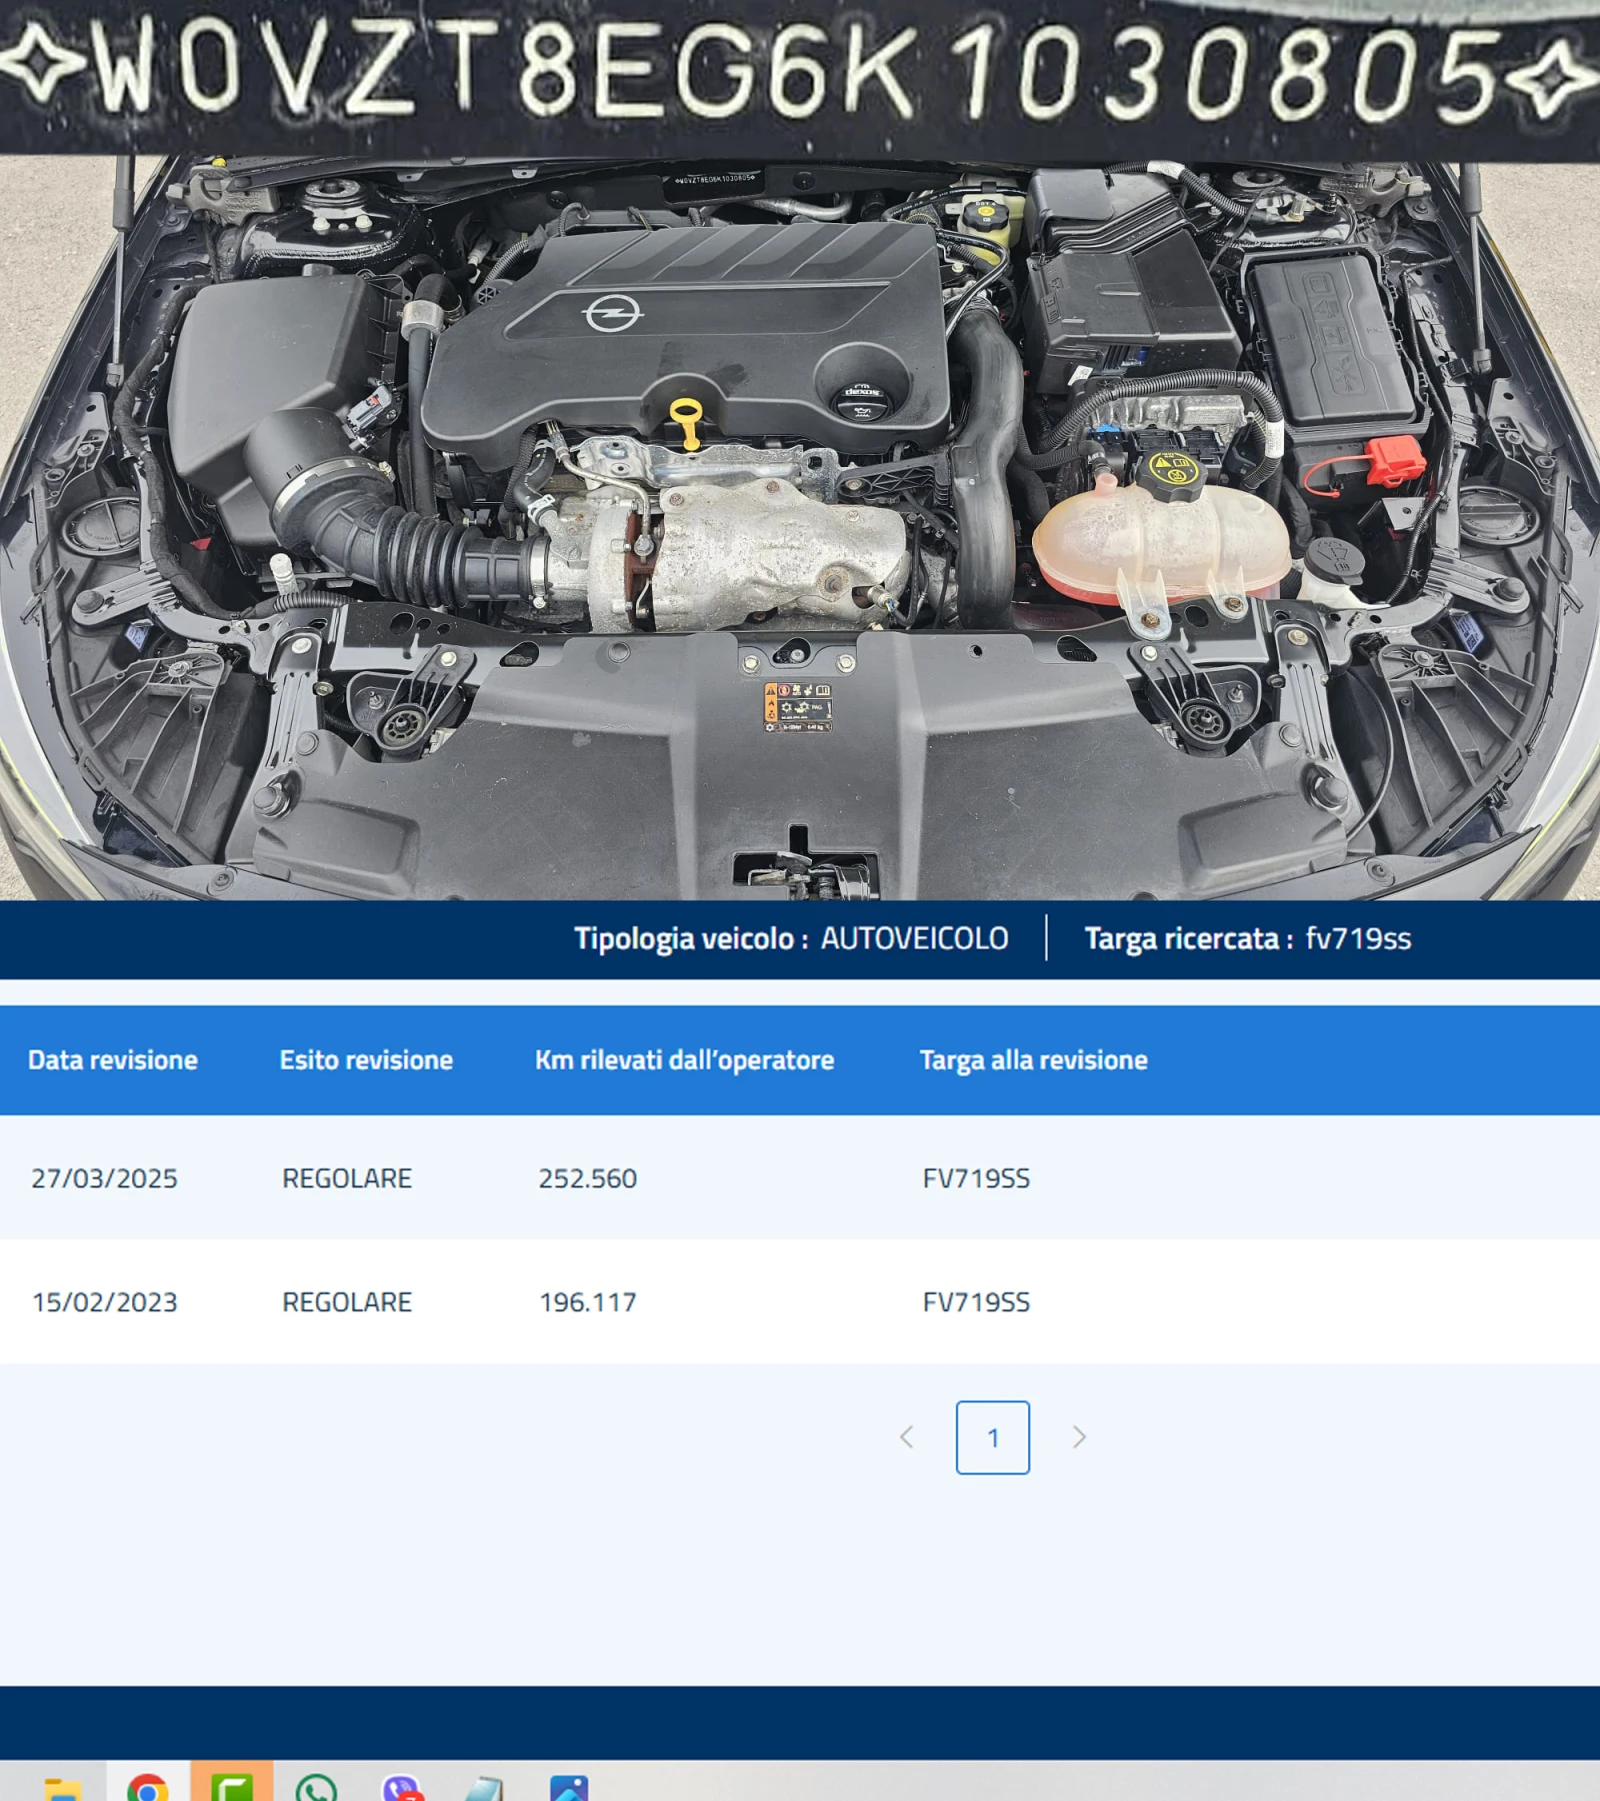The image size is (1600, 1801).
Task: Go to next page of results
Action: pyautogui.click(x=1078, y=1438)
